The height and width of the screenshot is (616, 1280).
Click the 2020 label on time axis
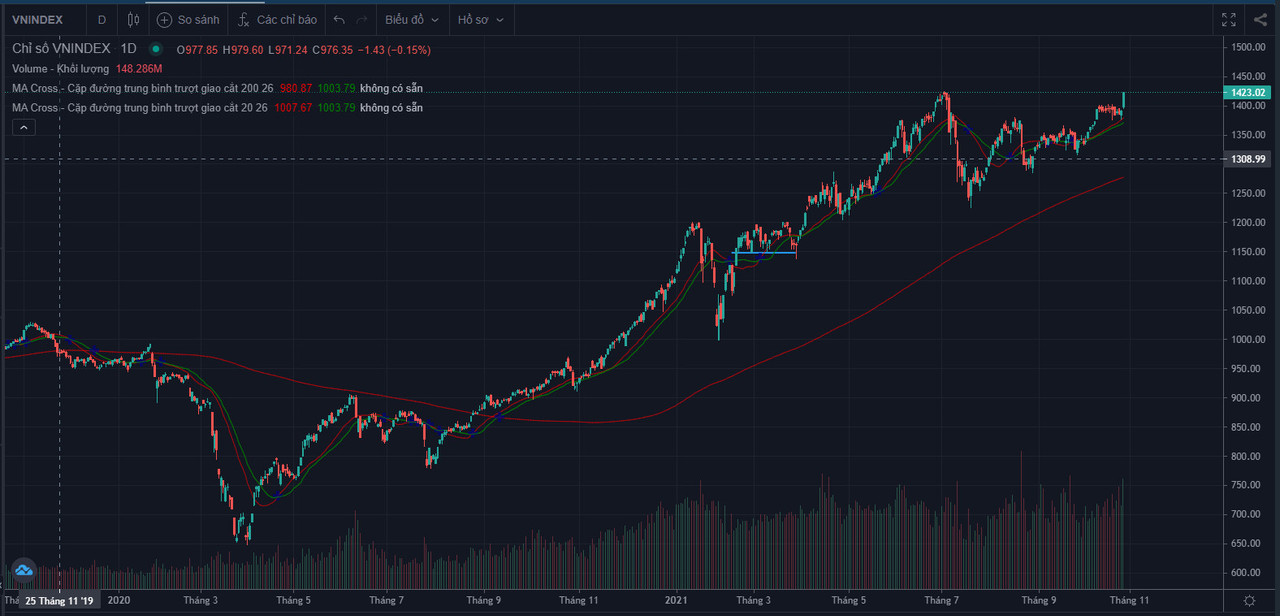point(119,601)
